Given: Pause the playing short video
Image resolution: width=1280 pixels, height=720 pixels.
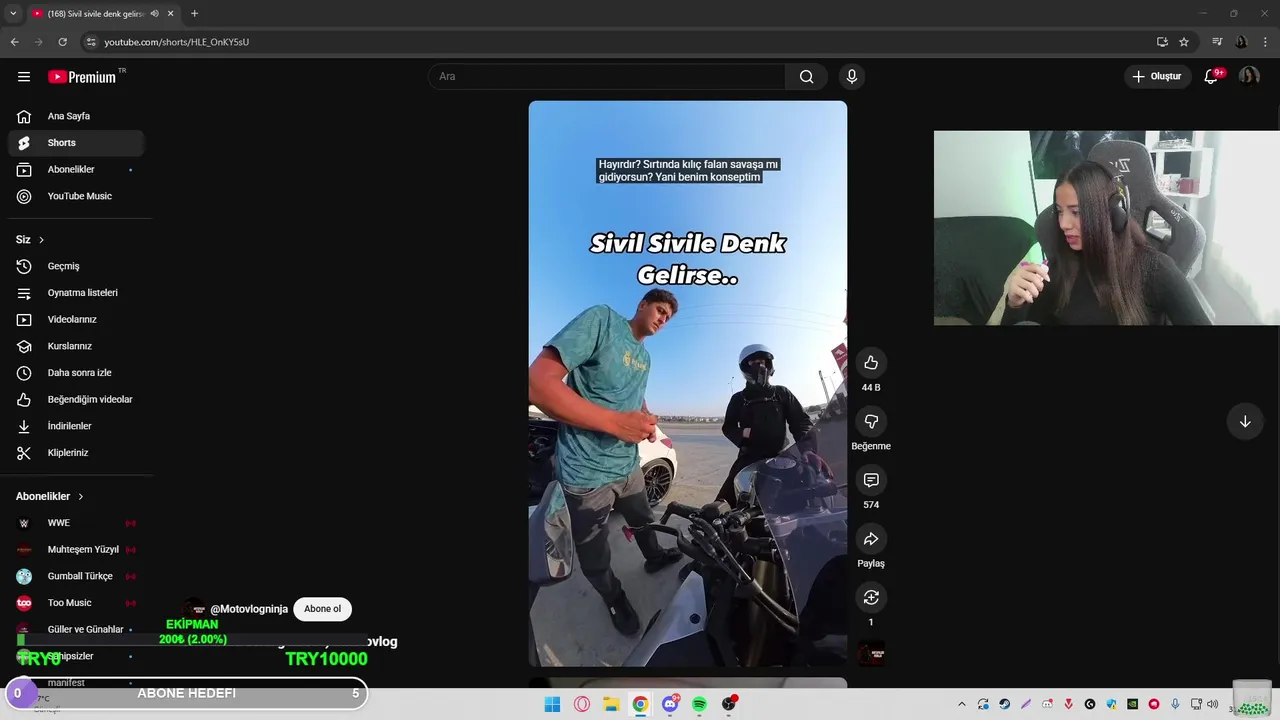Looking at the screenshot, I should tap(688, 383).
